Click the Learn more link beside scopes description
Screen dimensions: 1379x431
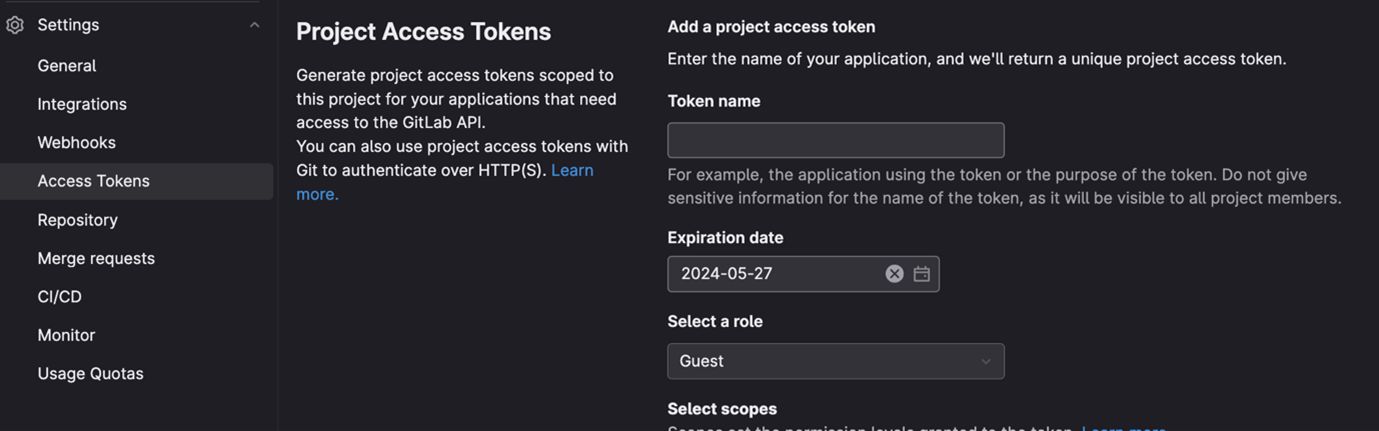coord(1124,428)
